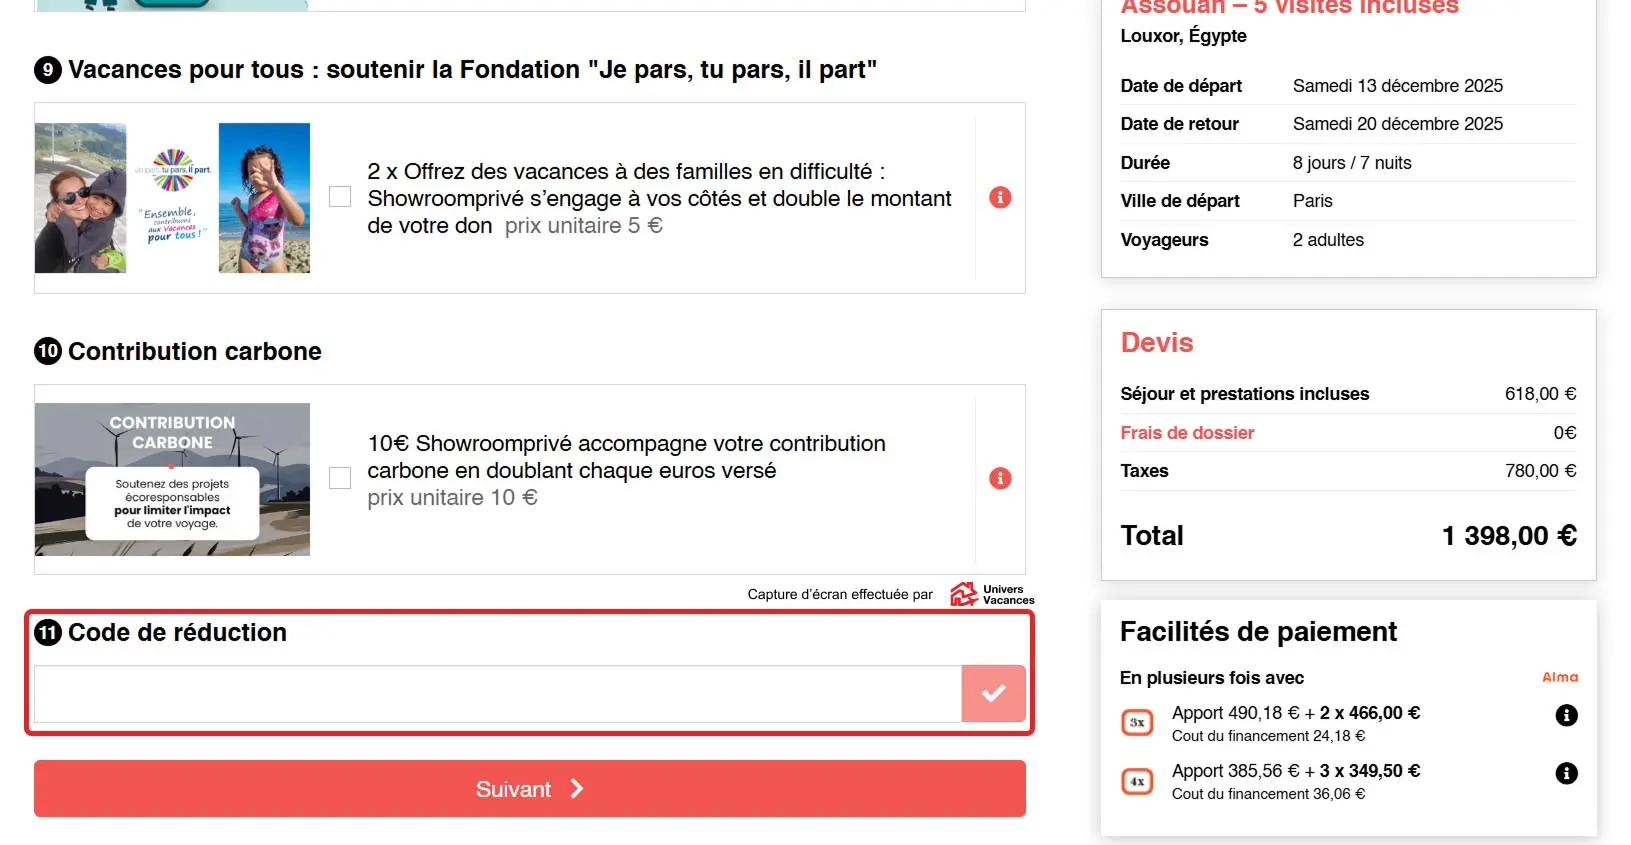Click the 3x installment badge icon
The image size is (1631, 845).
tap(1137, 722)
